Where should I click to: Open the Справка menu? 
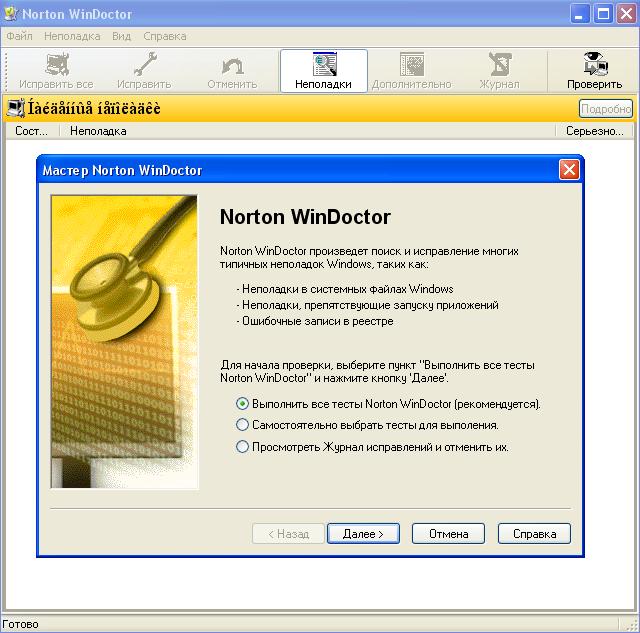(164, 36)
